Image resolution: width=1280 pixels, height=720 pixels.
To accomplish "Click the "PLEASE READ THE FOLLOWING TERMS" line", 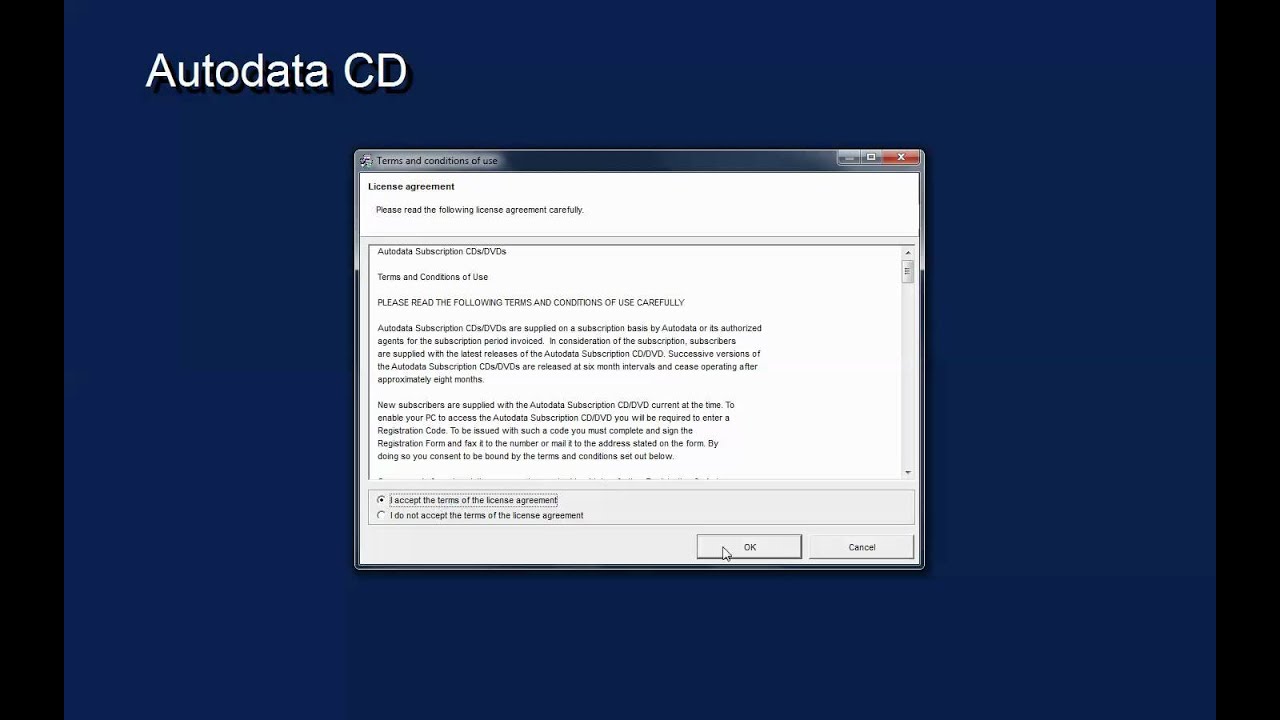I will click(x=531, y=302).
